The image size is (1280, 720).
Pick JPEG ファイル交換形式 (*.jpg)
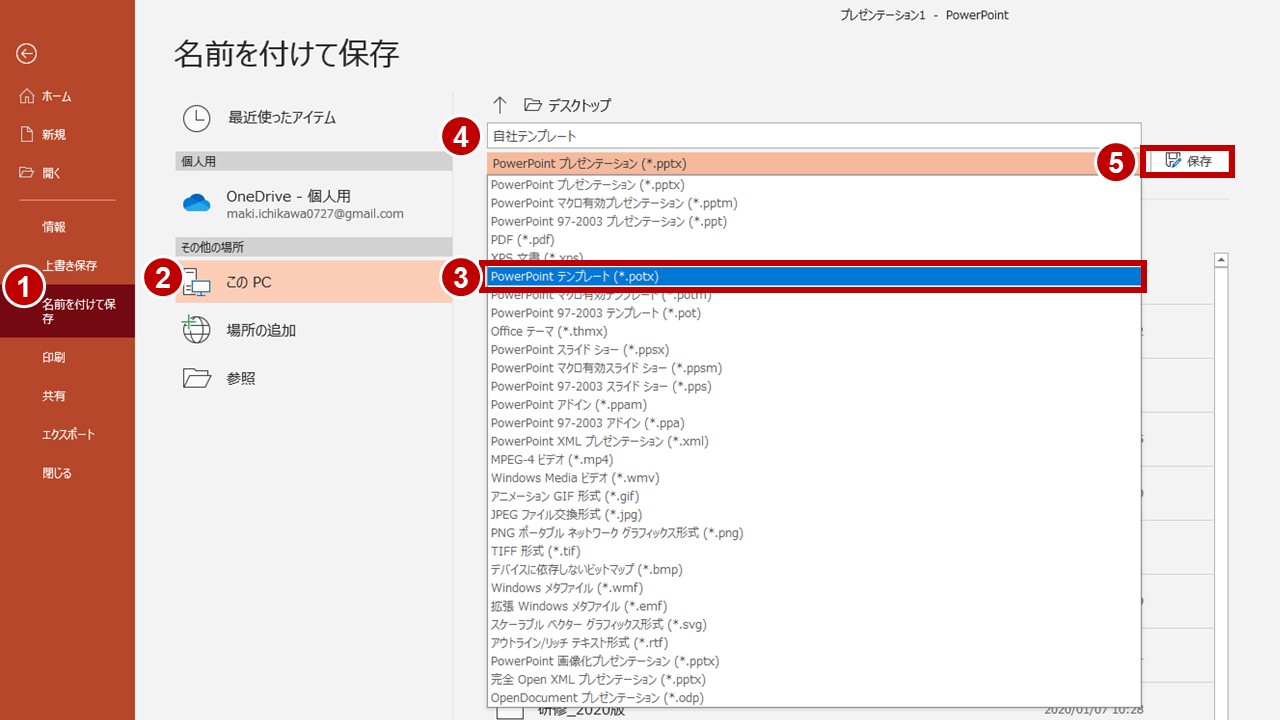pos(814,515)
